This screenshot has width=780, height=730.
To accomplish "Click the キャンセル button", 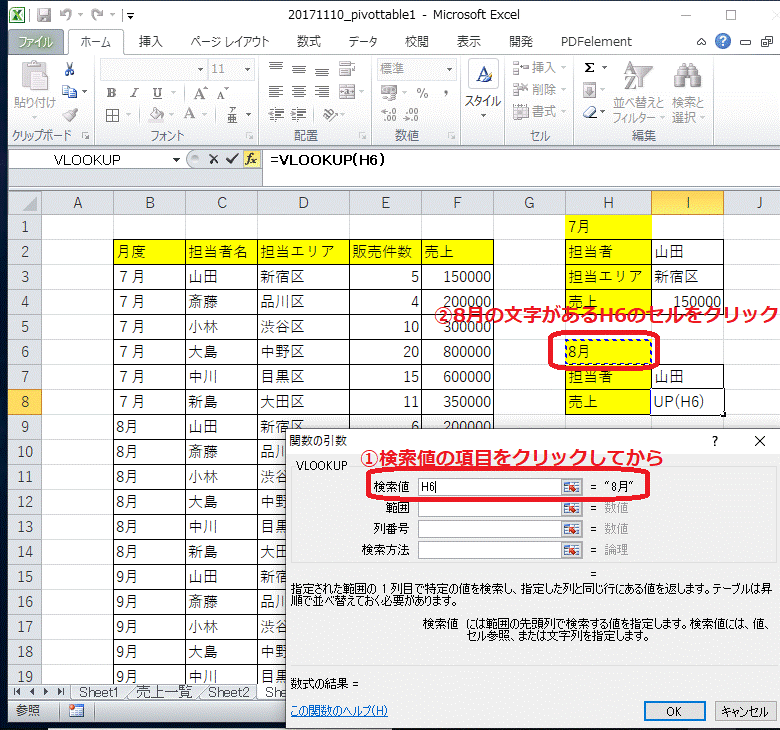I will 744,711.
